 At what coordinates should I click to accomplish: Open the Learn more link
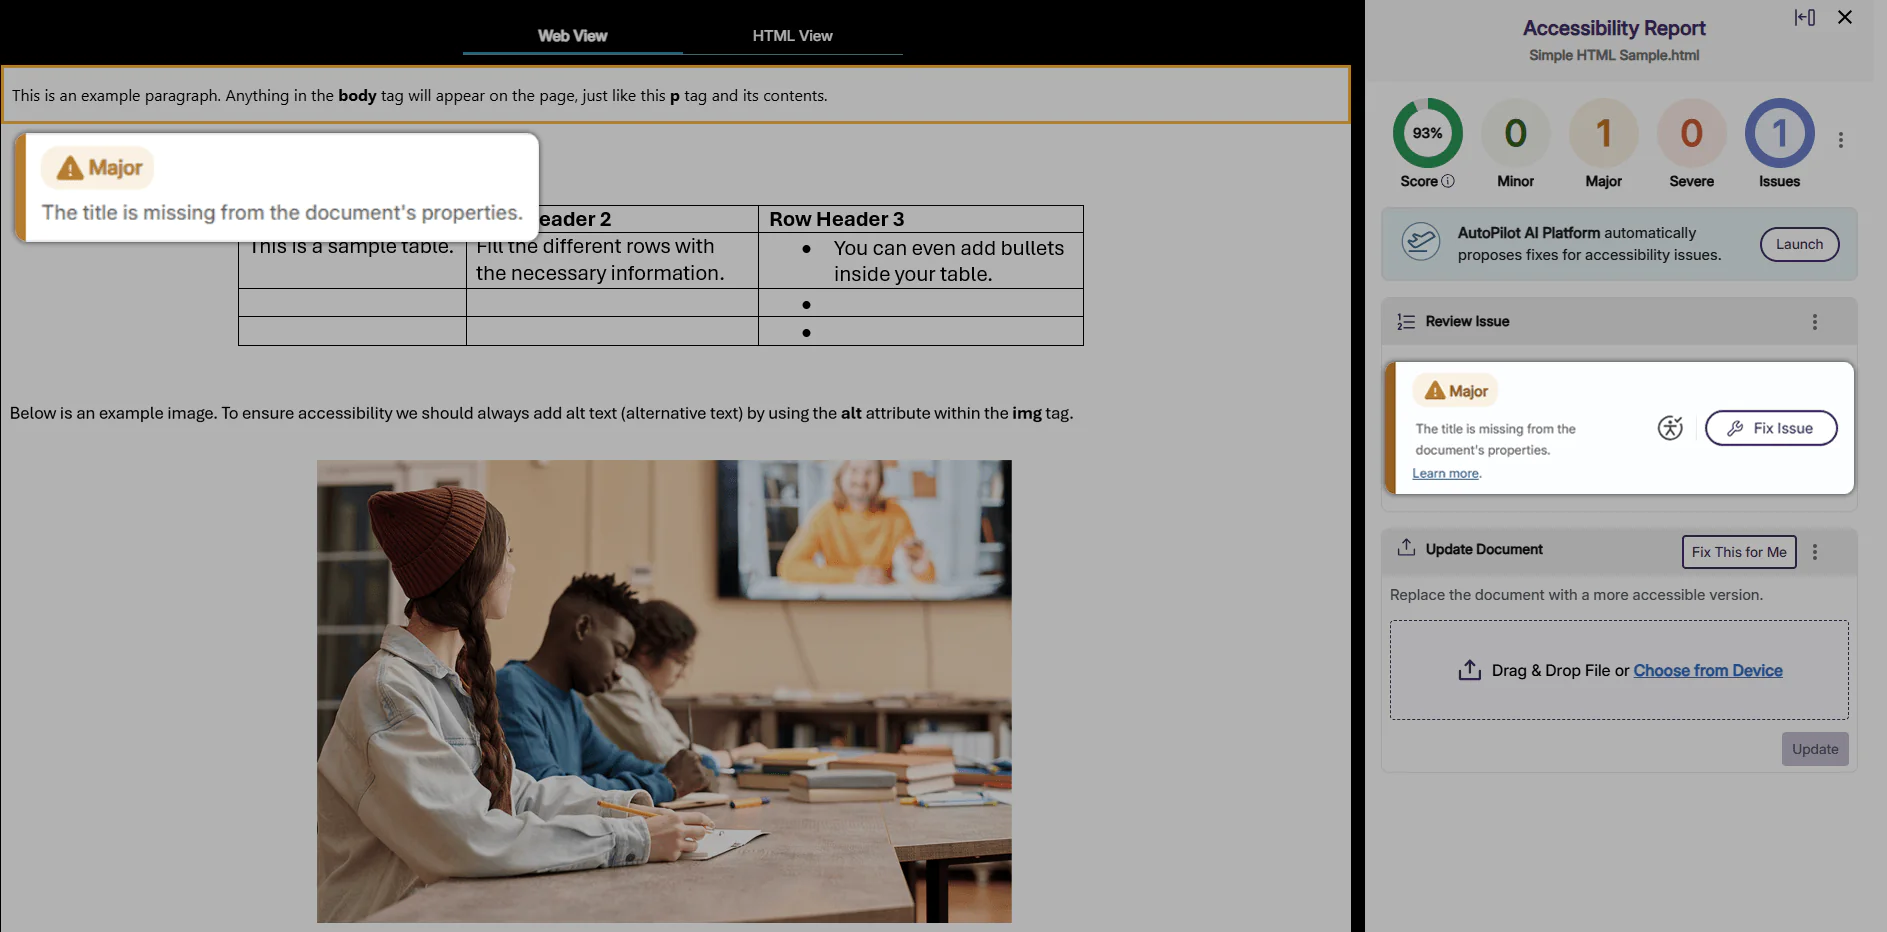(1445, 472)
